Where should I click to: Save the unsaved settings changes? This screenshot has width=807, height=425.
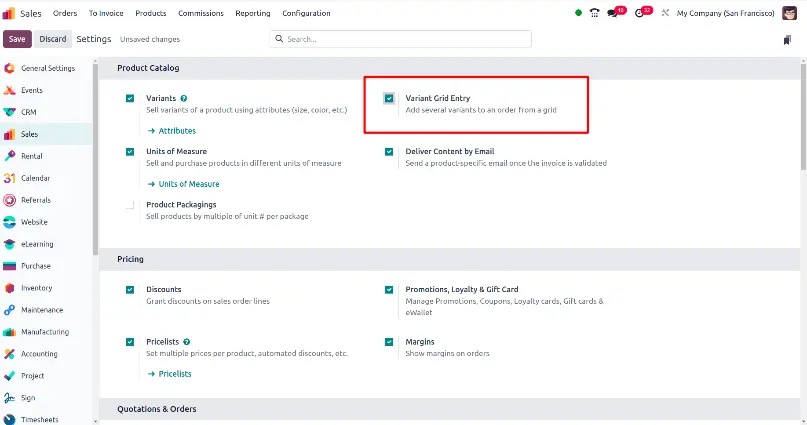pos(17,39)
